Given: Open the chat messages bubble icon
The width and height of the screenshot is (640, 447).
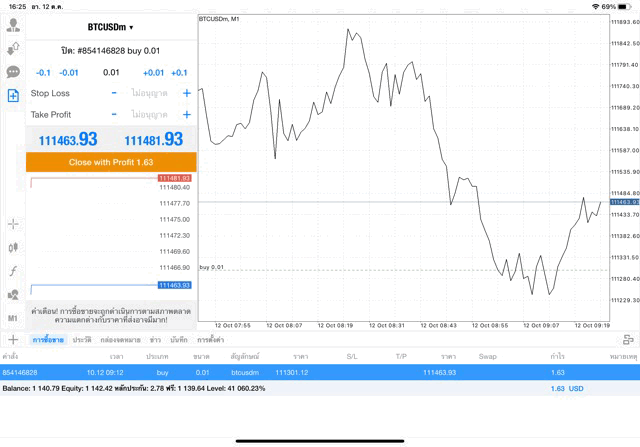Looking at the screenshot, I should click(x=13, y=72).
